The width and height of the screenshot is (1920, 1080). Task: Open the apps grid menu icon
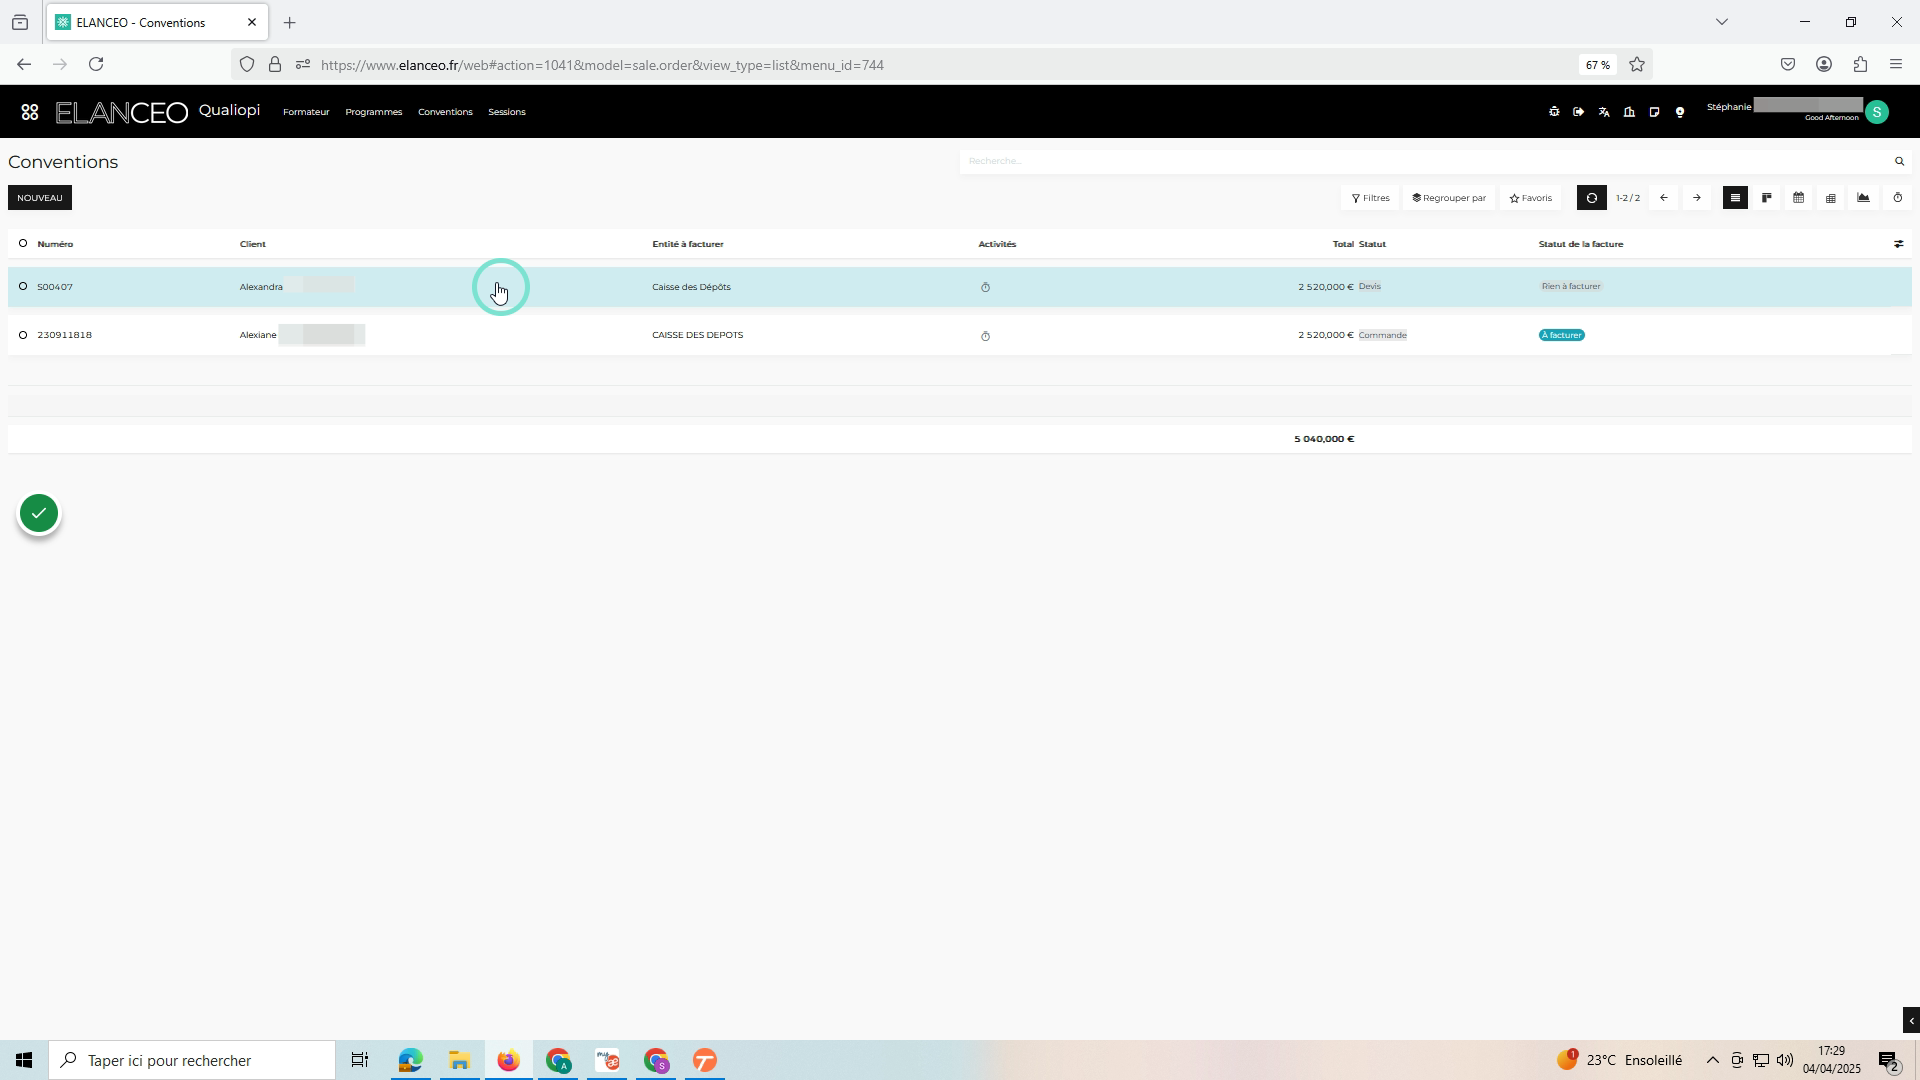(x=30, y=112)
